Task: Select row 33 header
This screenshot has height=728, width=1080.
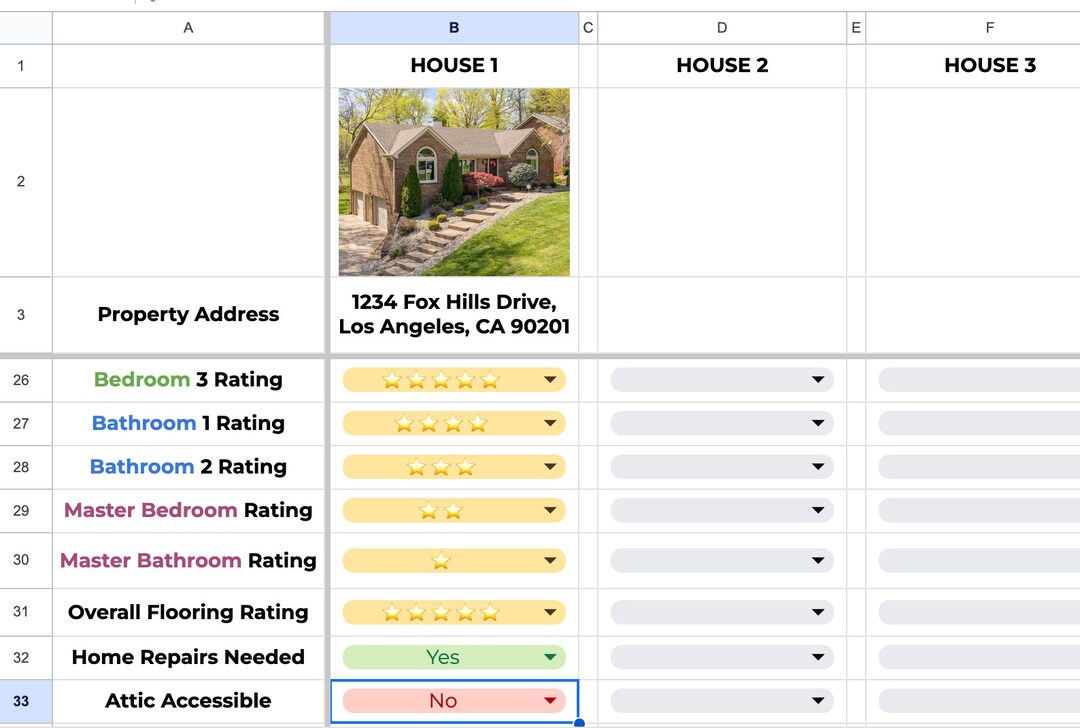Action: 25,701
